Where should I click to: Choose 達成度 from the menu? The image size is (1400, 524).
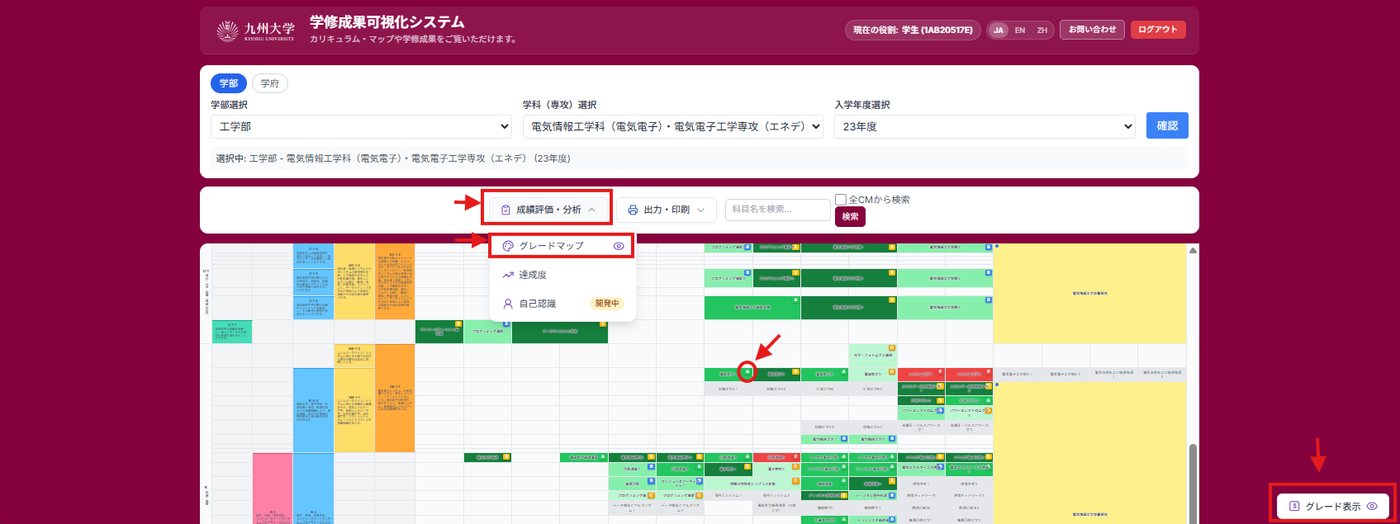click(562, 275)
